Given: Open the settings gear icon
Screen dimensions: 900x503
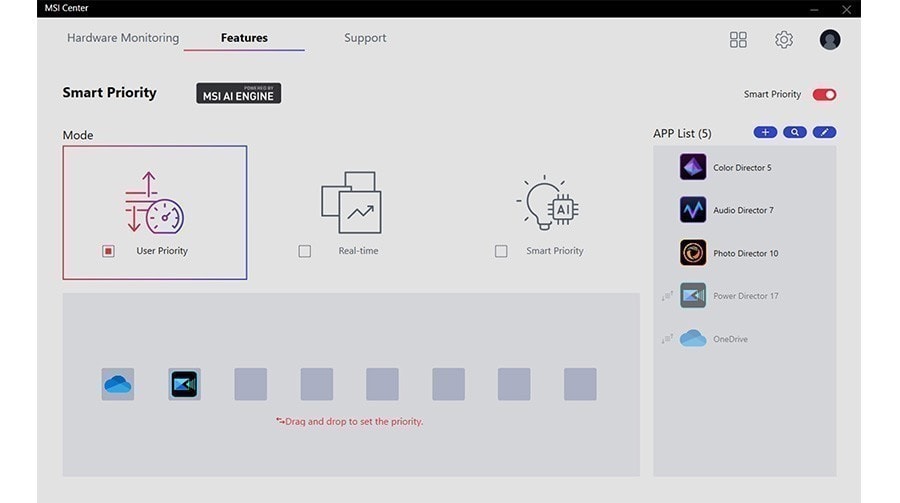Looking at the screenshot, I should click(x=784, y=40).
